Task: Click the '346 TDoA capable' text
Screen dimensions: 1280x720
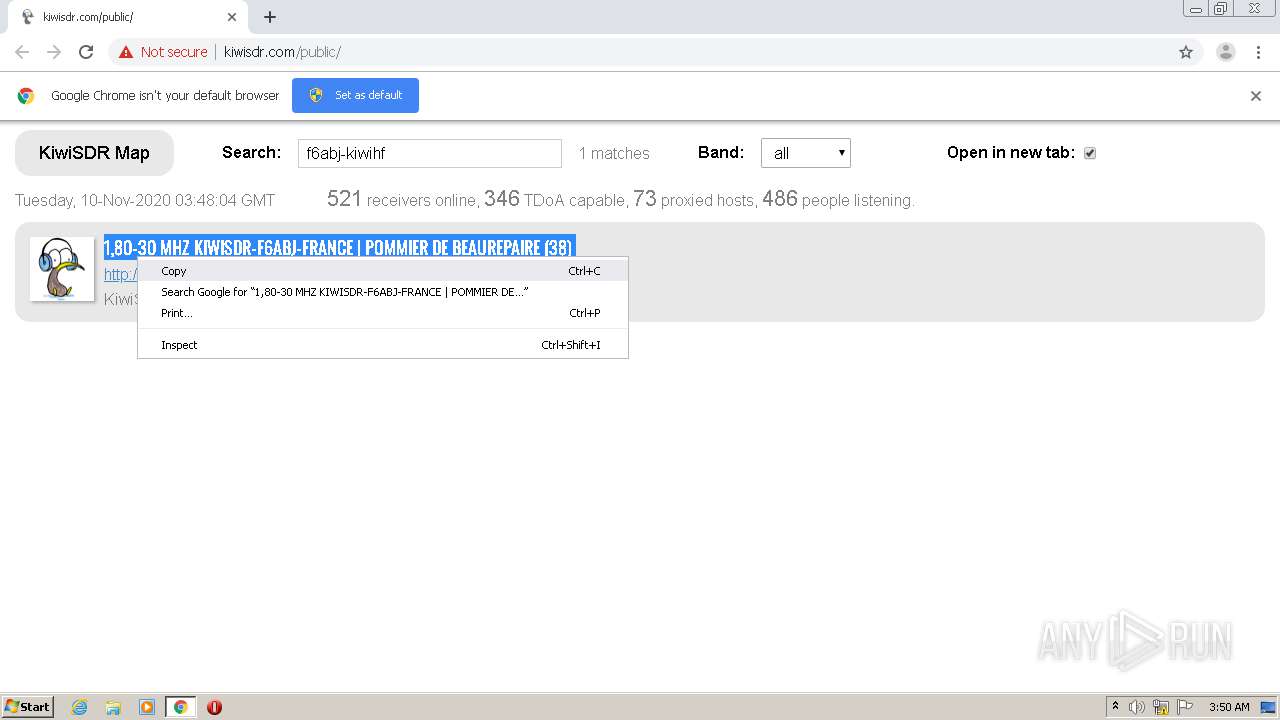Action: 556,199
